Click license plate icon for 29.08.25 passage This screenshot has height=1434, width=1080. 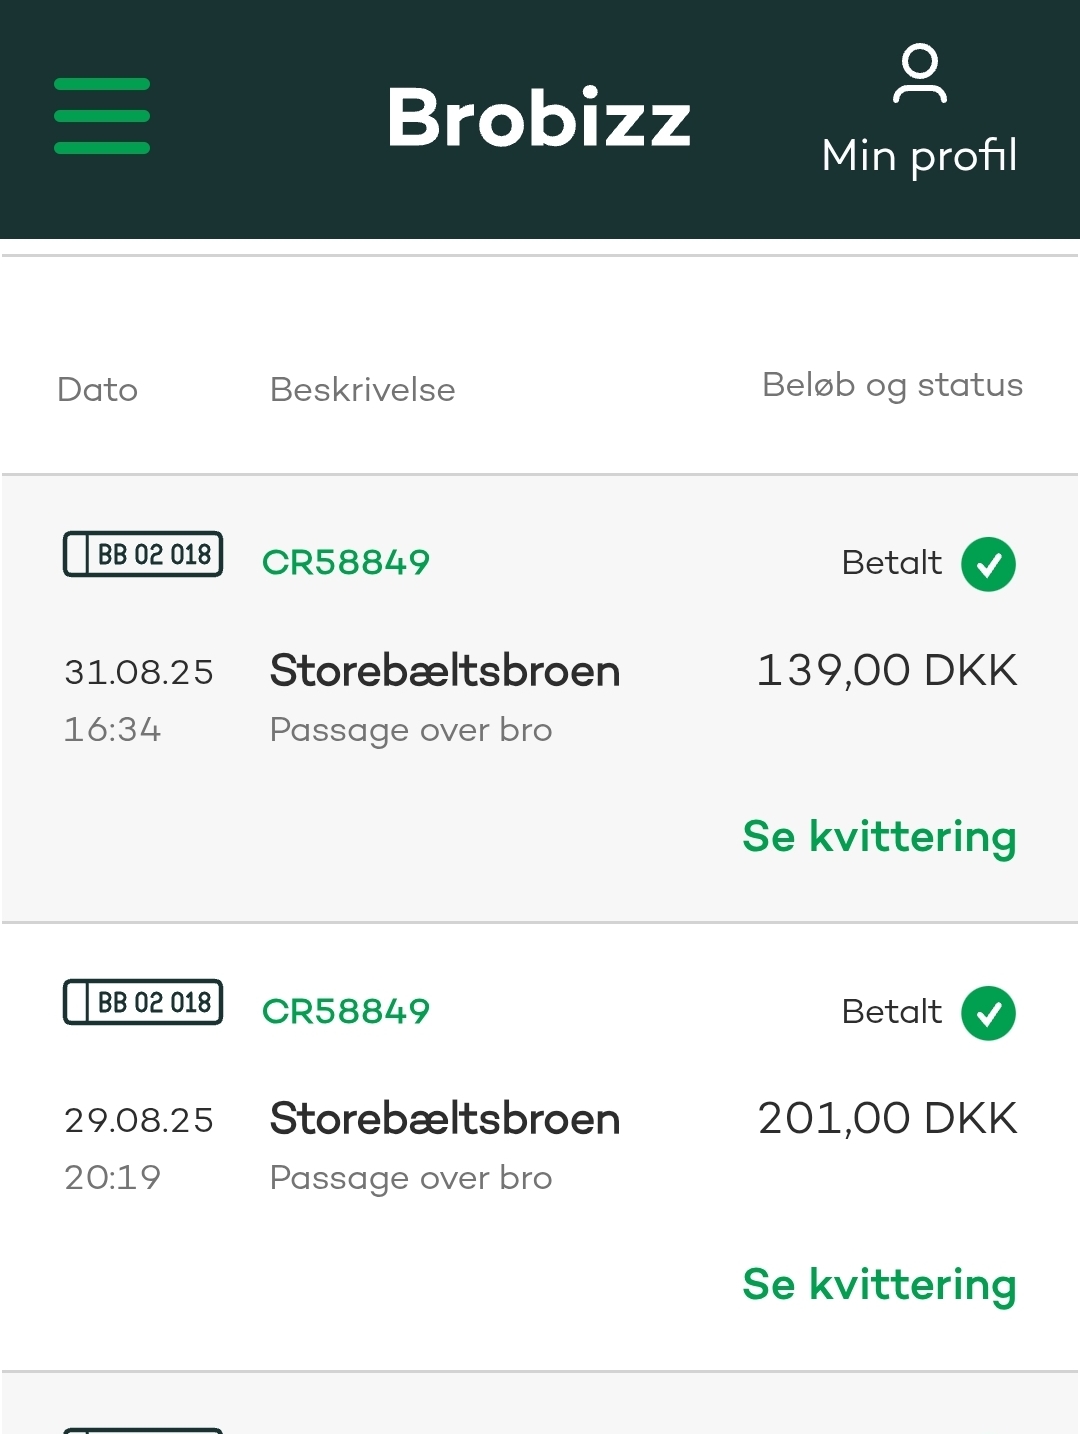click(143, 1002)
